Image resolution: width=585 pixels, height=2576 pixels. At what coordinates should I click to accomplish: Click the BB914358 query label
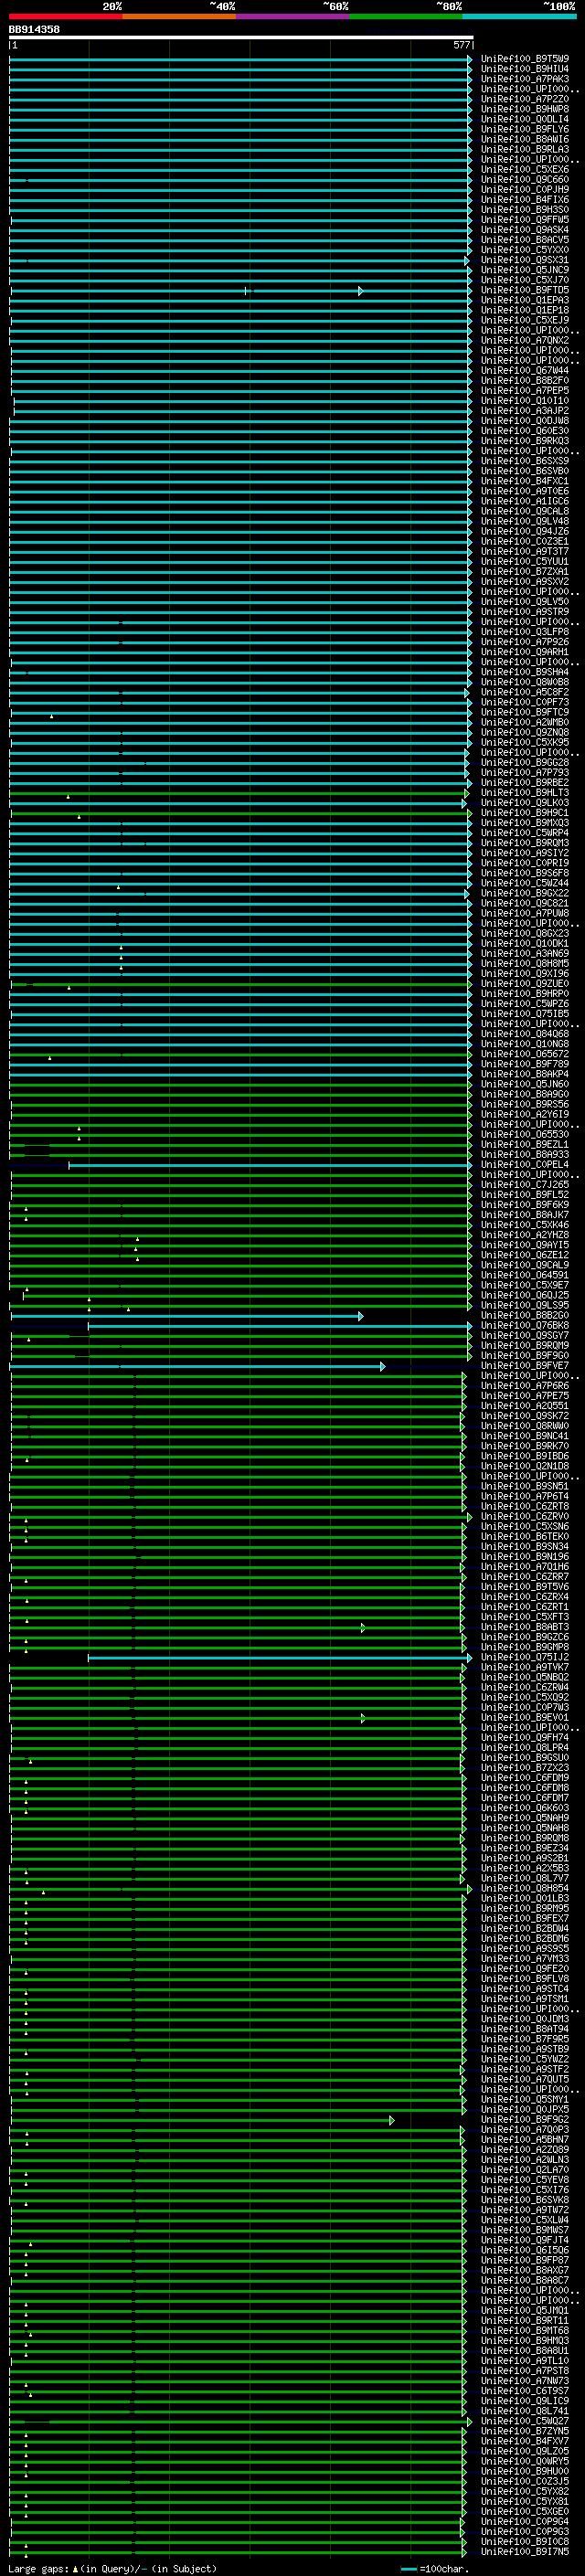point(34,30)
